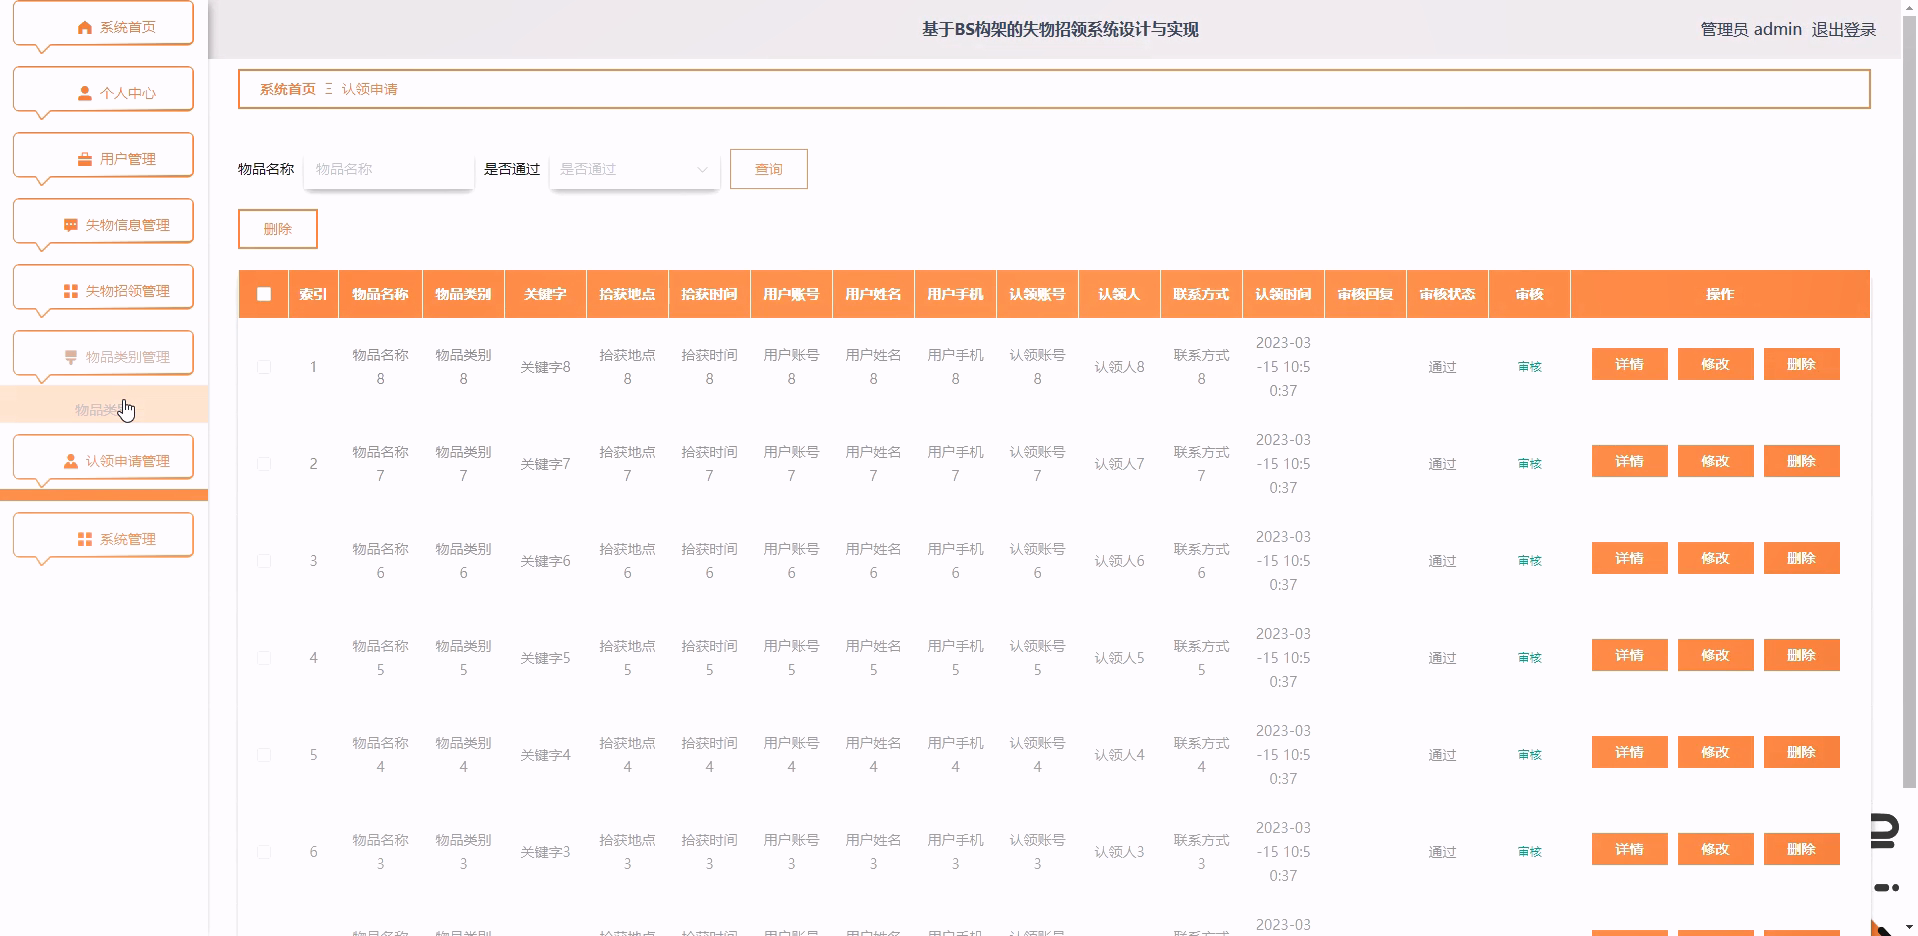Click the 审核状态 column header
Viewport: 1918px width, 936px height.
pos(1447,294)
